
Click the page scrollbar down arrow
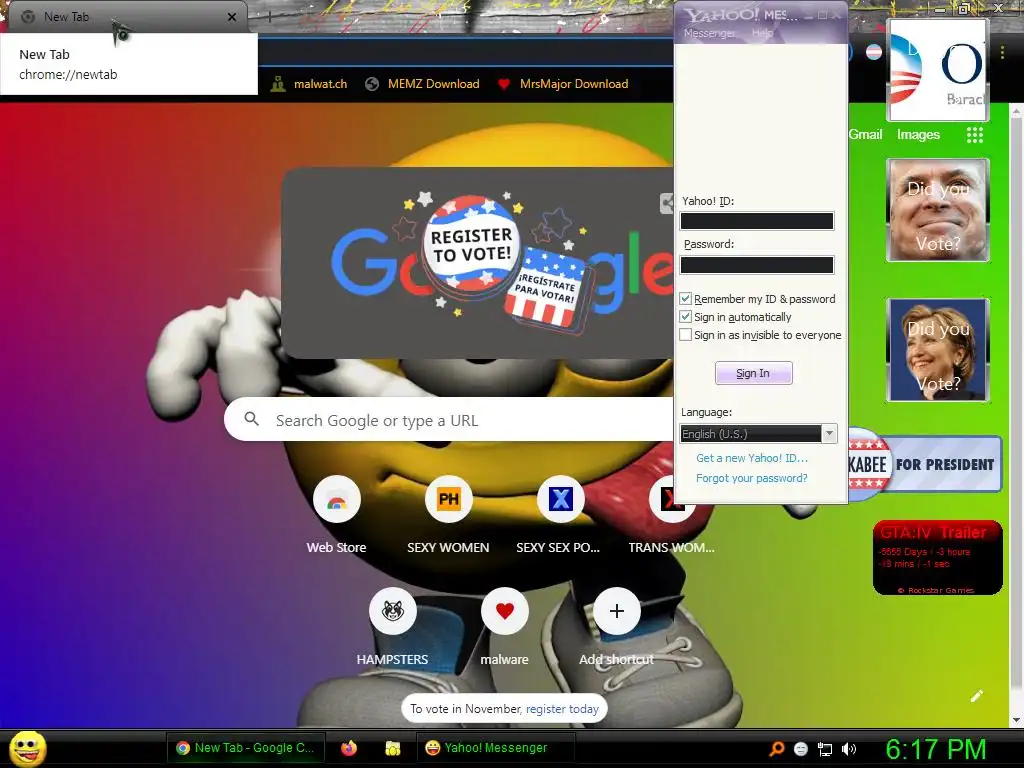[x=1016, y=720]
